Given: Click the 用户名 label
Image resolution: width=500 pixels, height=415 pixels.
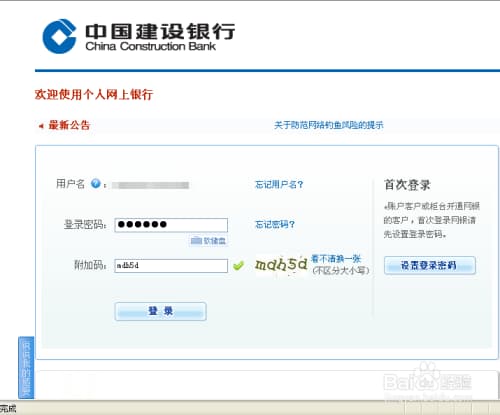Looking at the screenshot, I should click(x=70, y=184).
